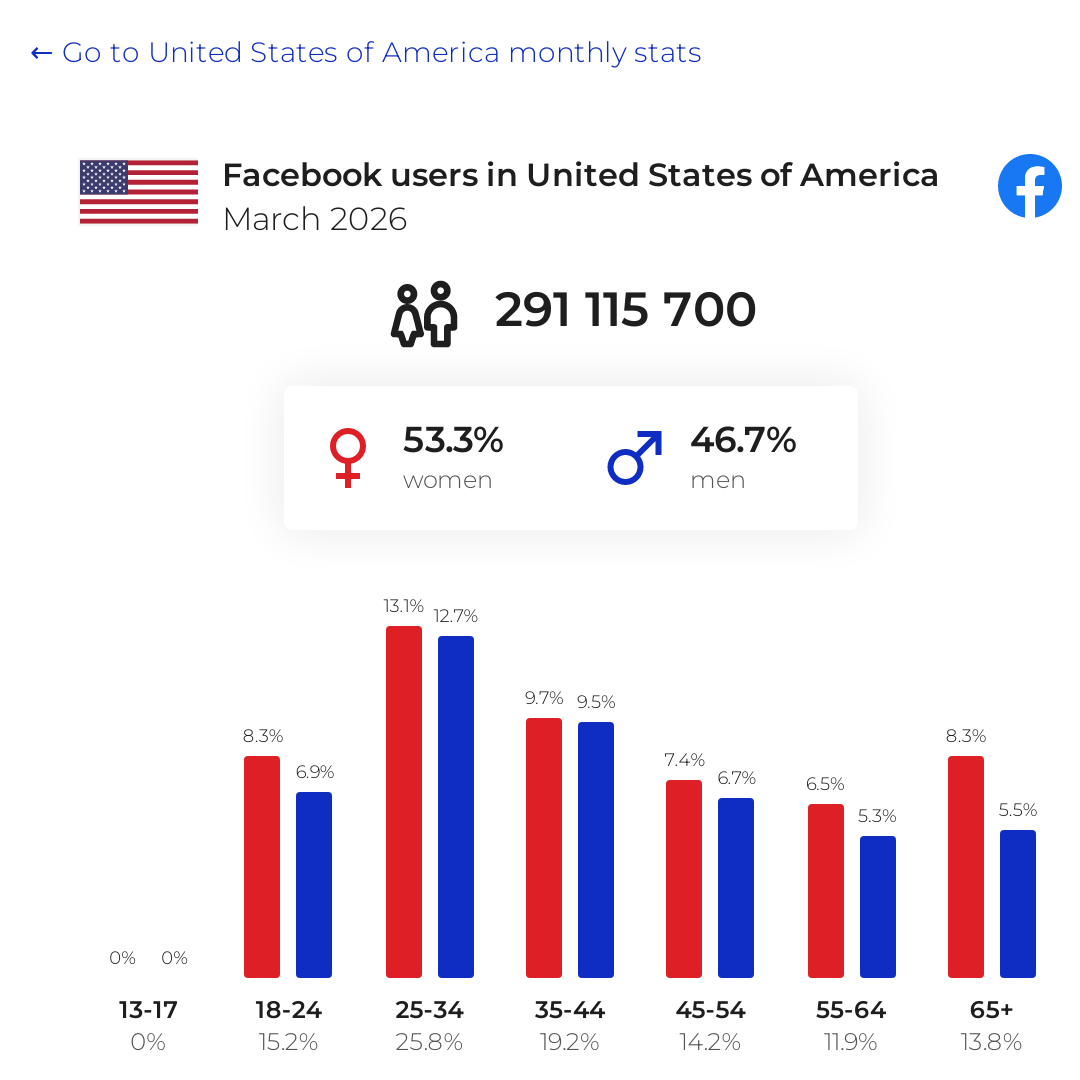1080x1080 pixels.
Task: Select the red 25-34 women bar
Action: click(x=404, y=802)
